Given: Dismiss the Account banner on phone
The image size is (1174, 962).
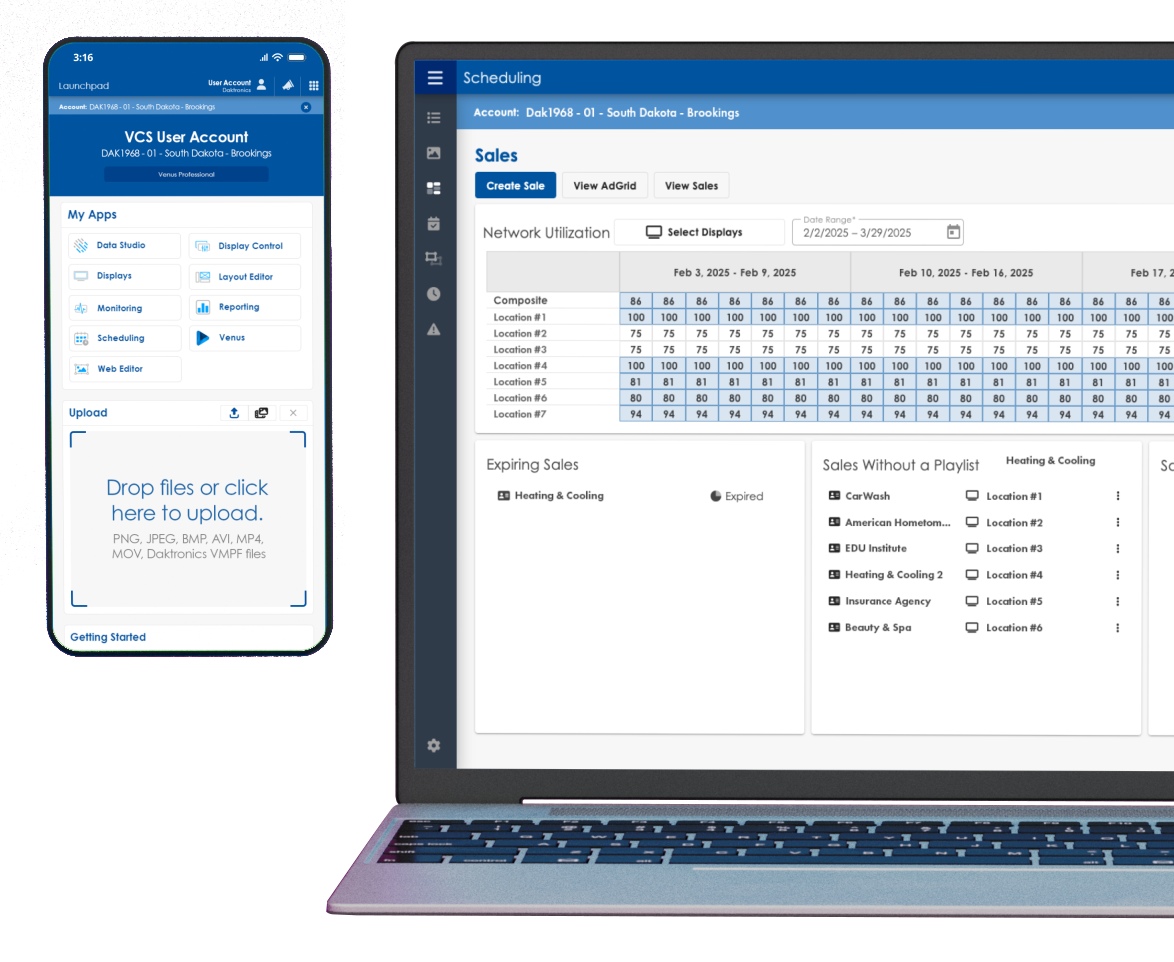Looking at the screenshot, I should pyautogui.click(x=306, y=107).
